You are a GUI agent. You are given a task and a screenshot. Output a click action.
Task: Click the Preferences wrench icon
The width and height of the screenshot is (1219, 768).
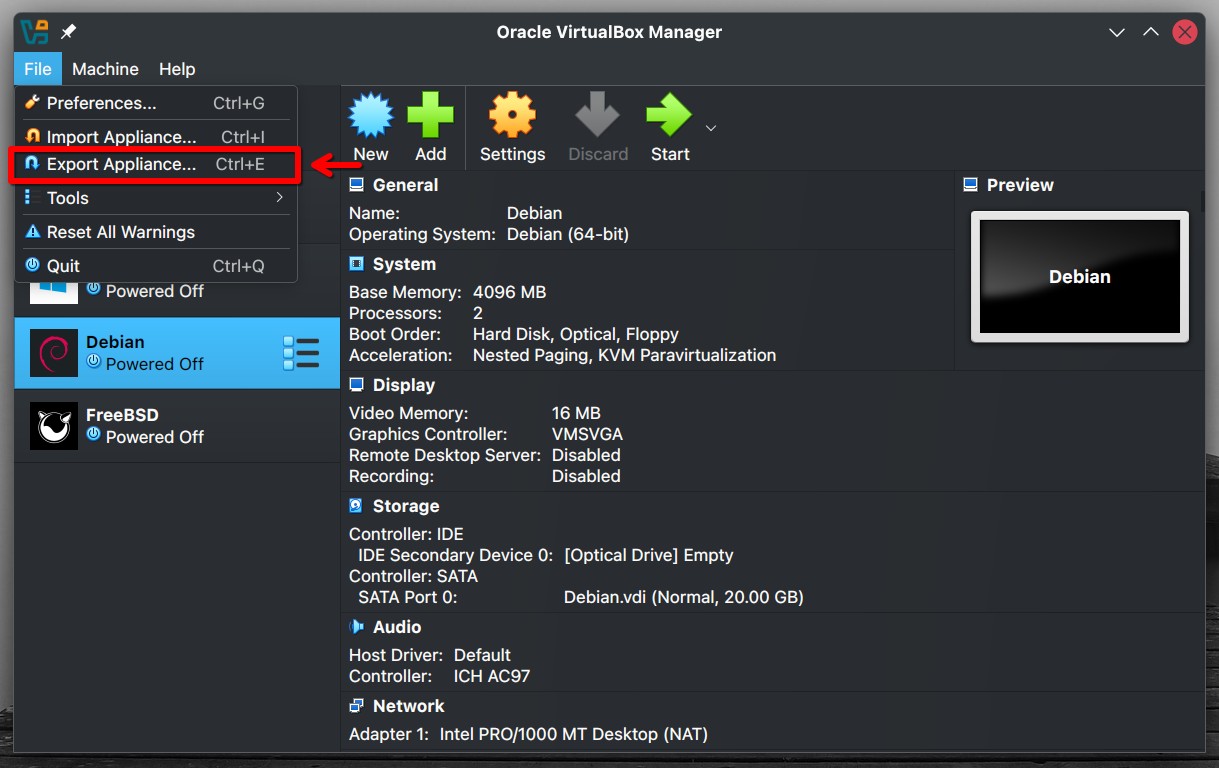click(x=32, y=102)
